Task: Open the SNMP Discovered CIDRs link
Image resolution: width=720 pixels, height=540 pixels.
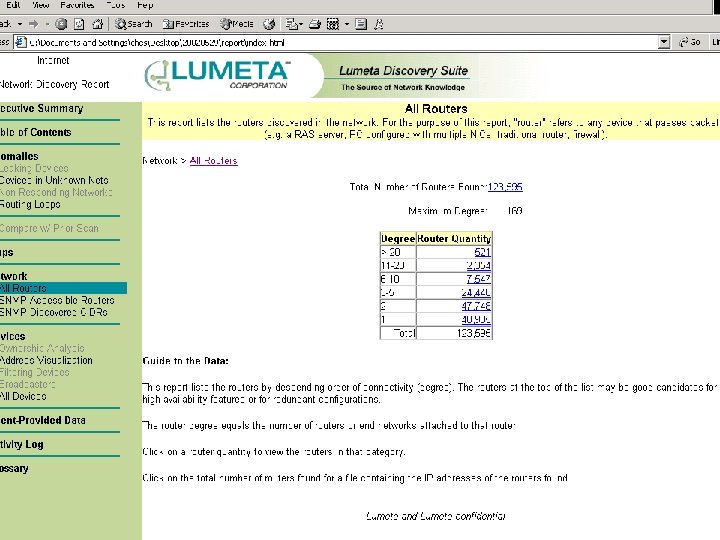Action: point(54,312)
